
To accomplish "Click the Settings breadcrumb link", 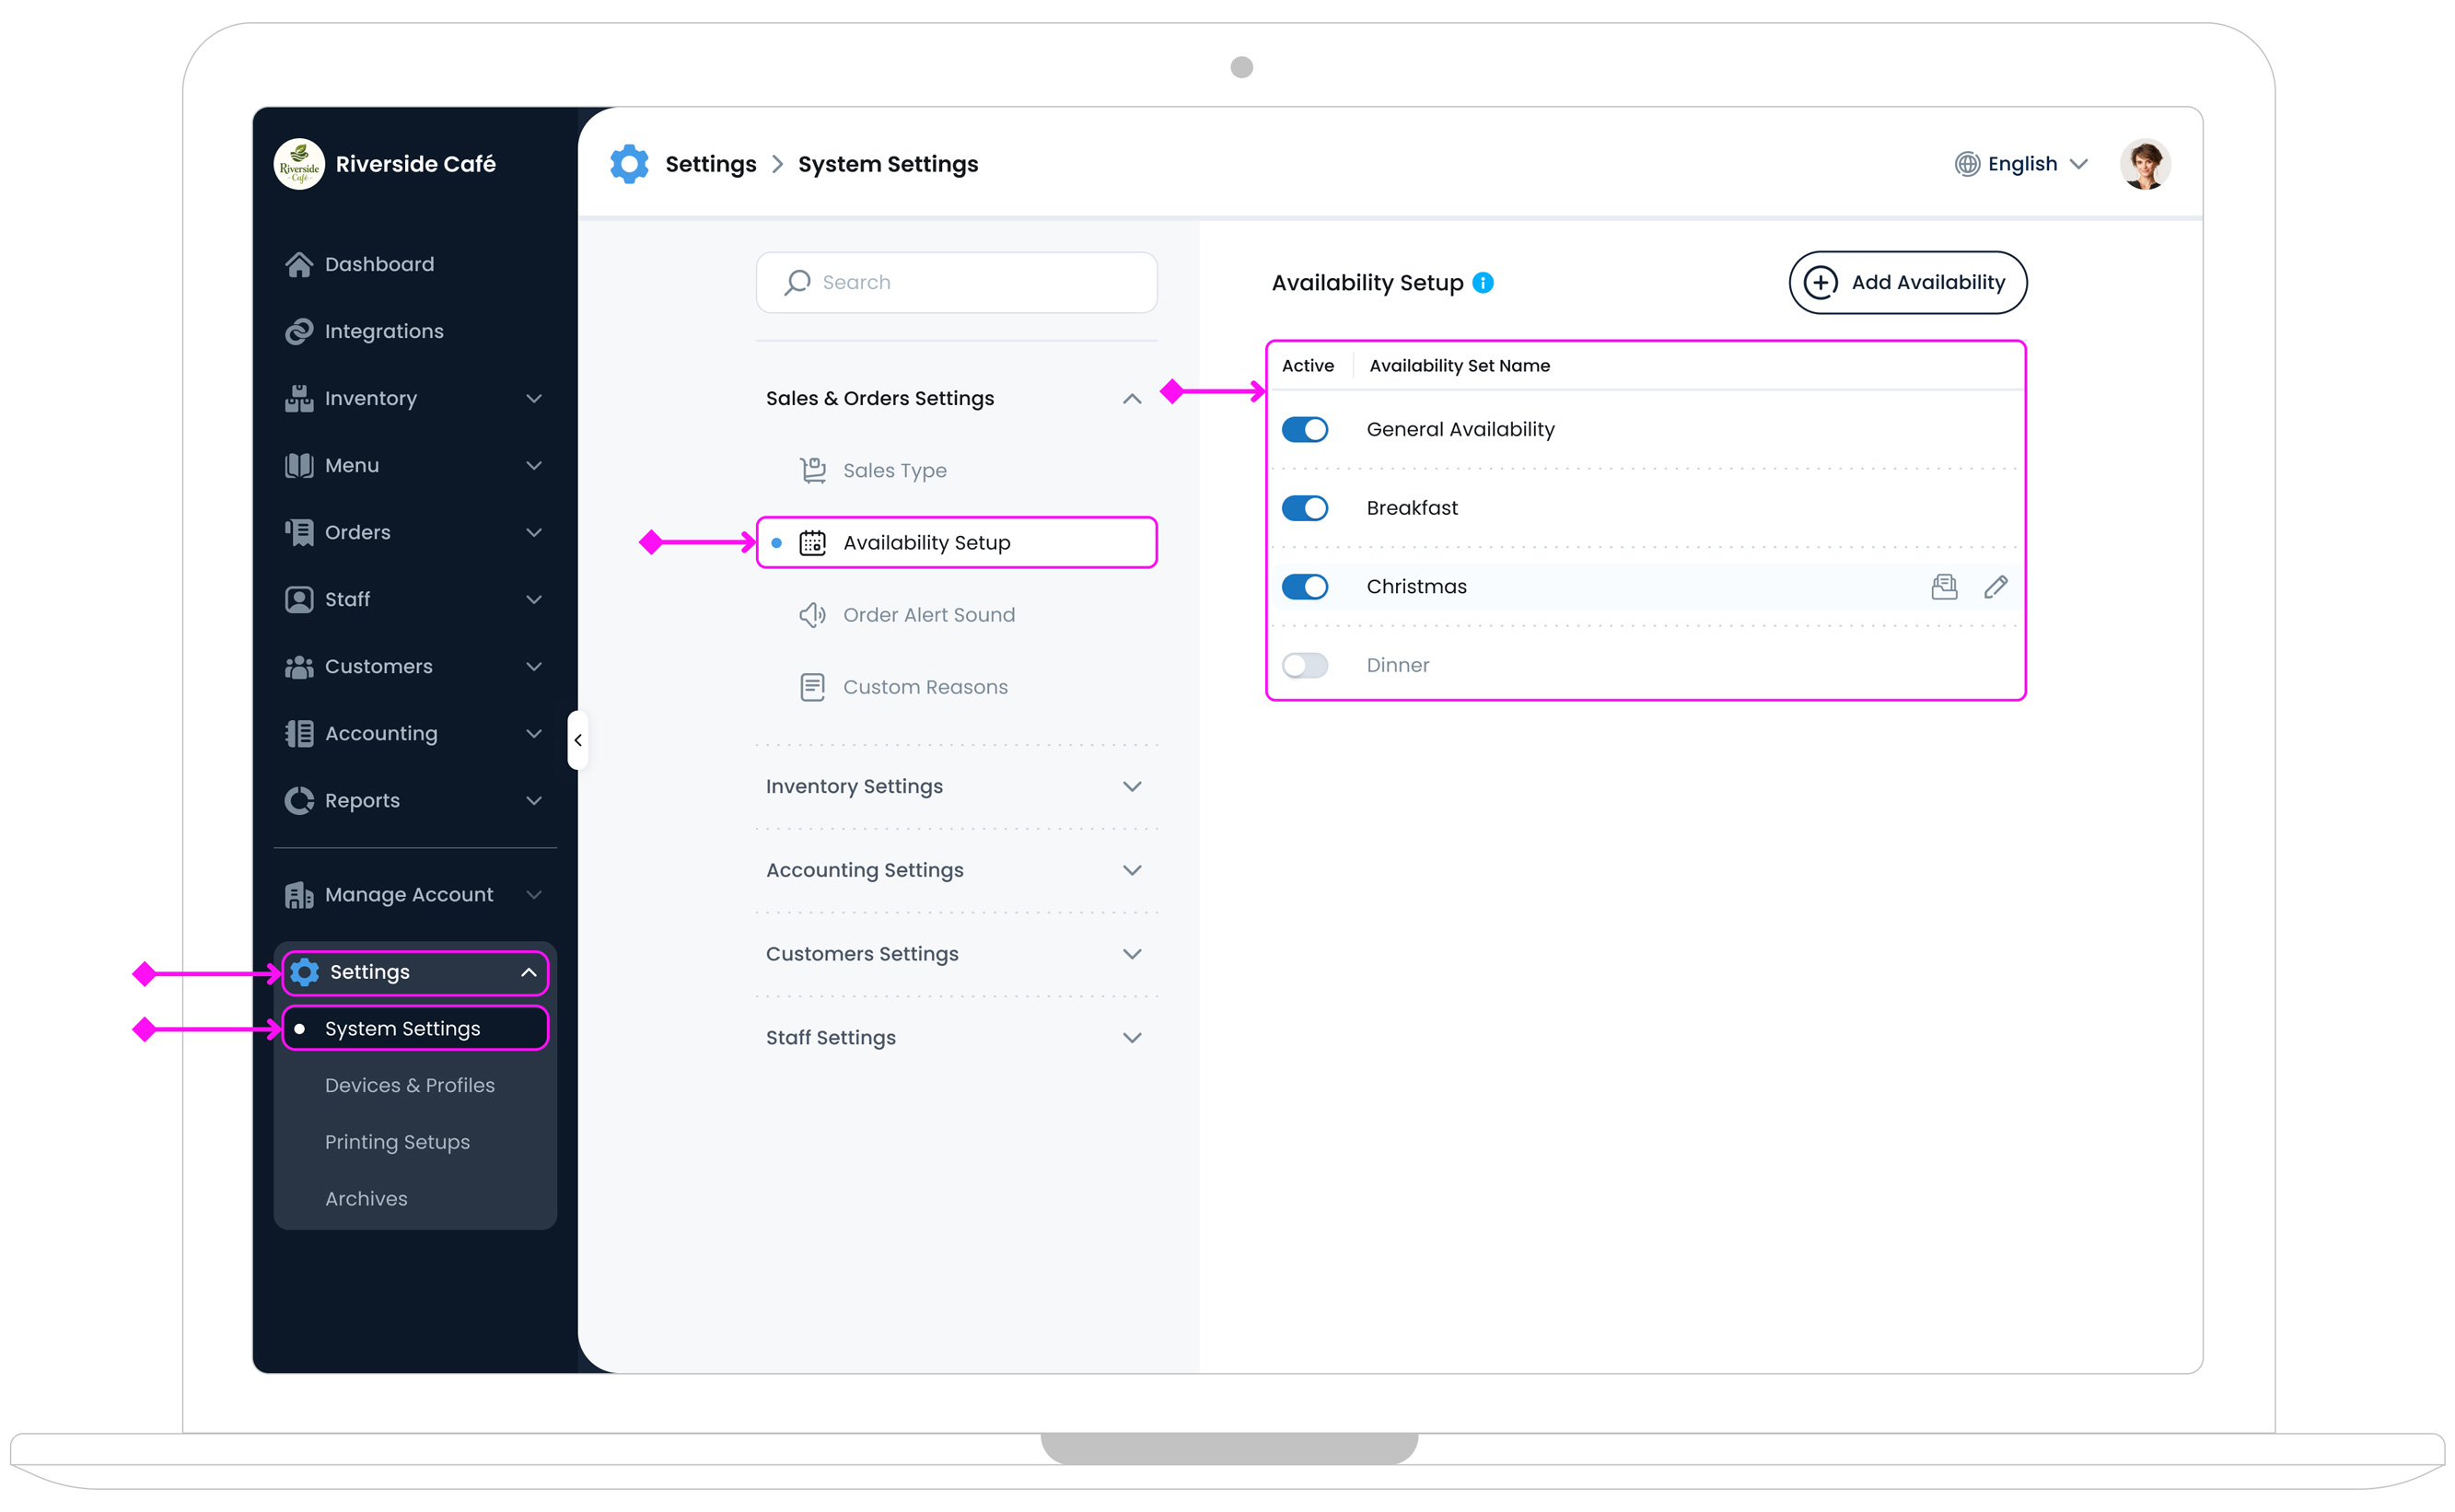I will coord(711,163).
